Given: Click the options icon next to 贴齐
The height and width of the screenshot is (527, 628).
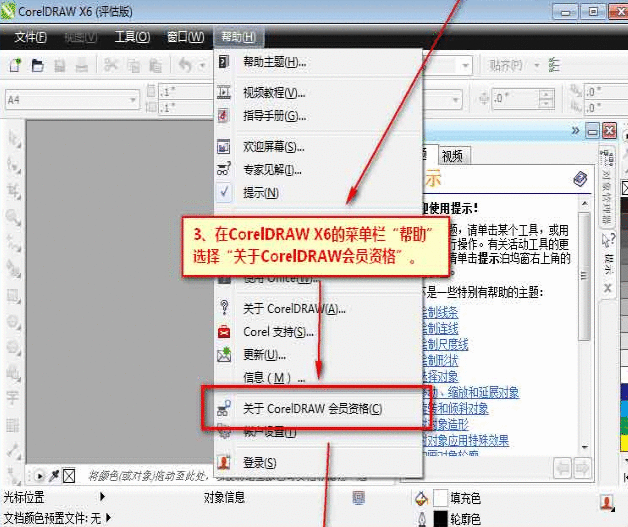Looking at the screenshot, I should [555, 65].
